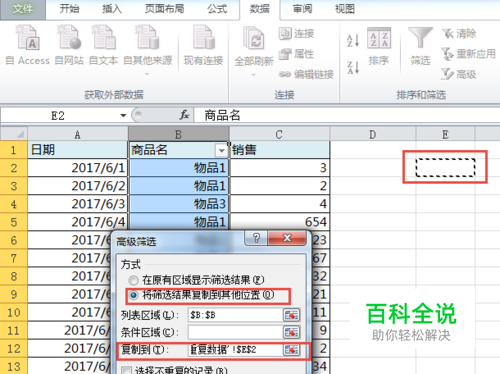Select 将筛选结果复制到其他位置 radio option
The image size is (500, 374).
(202, 295)
